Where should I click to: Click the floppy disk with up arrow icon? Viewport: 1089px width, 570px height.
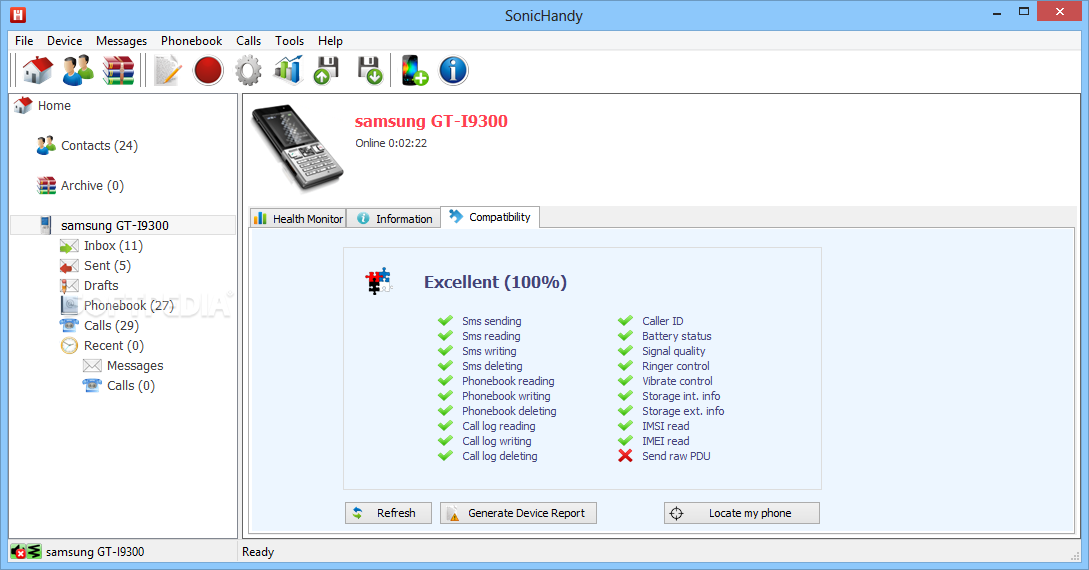point(327,70)
